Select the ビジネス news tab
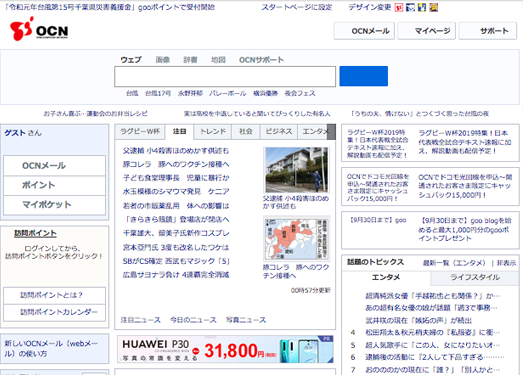Viewport: 523px width, 375px height. click(x=279, y=131)
